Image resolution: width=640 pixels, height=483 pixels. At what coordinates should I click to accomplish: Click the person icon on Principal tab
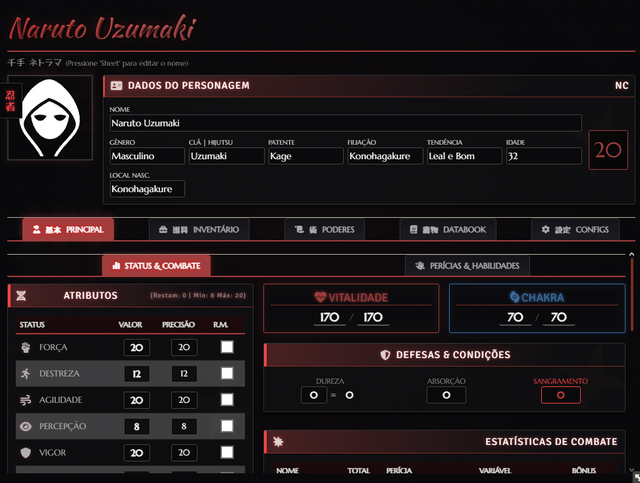(x=36, y=229)
